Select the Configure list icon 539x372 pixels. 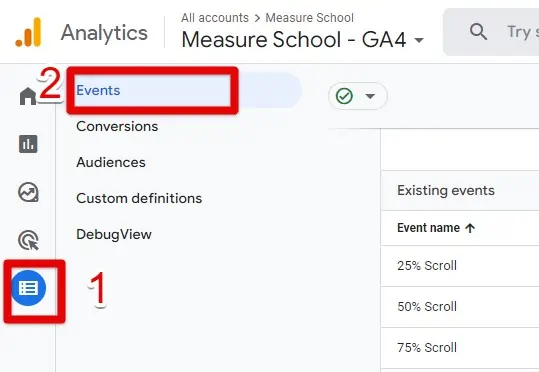coord(29,288)
